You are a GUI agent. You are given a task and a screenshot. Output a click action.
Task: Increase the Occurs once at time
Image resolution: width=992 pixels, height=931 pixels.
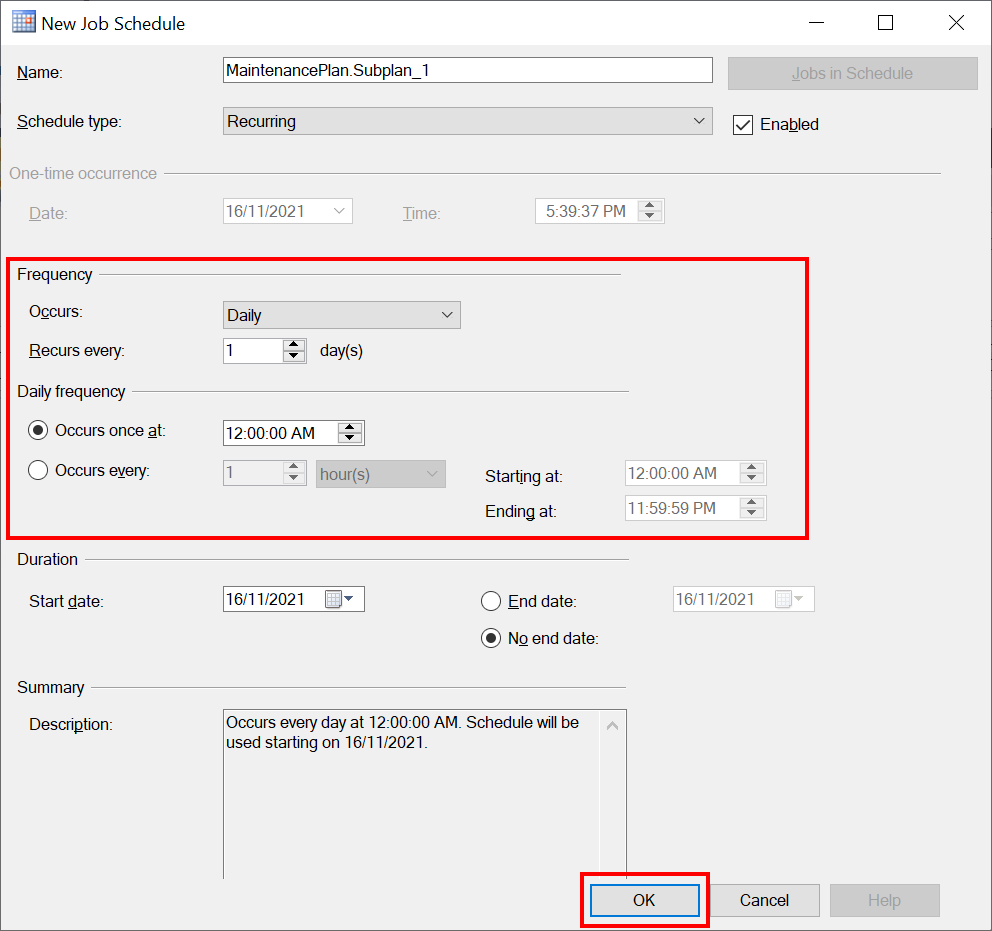pyautogui.click(x=350, y=428)
